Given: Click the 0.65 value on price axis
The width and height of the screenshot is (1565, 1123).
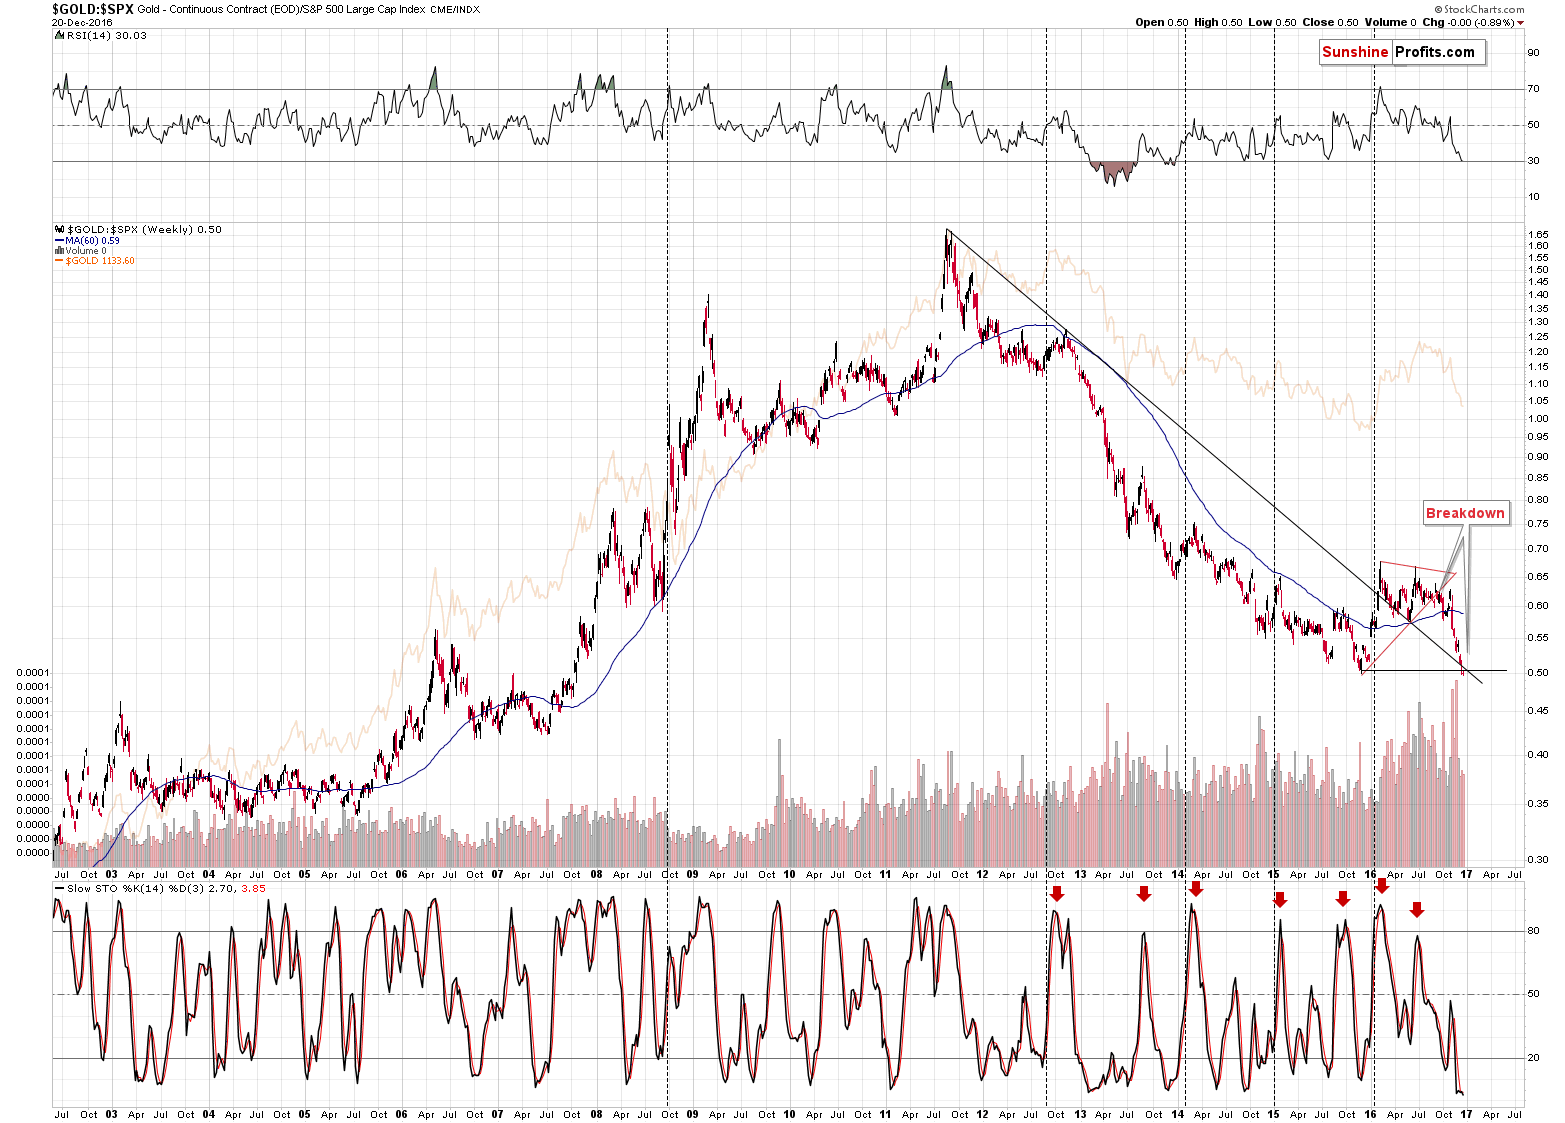Looking at the screenshot, I should point(1538,577).
